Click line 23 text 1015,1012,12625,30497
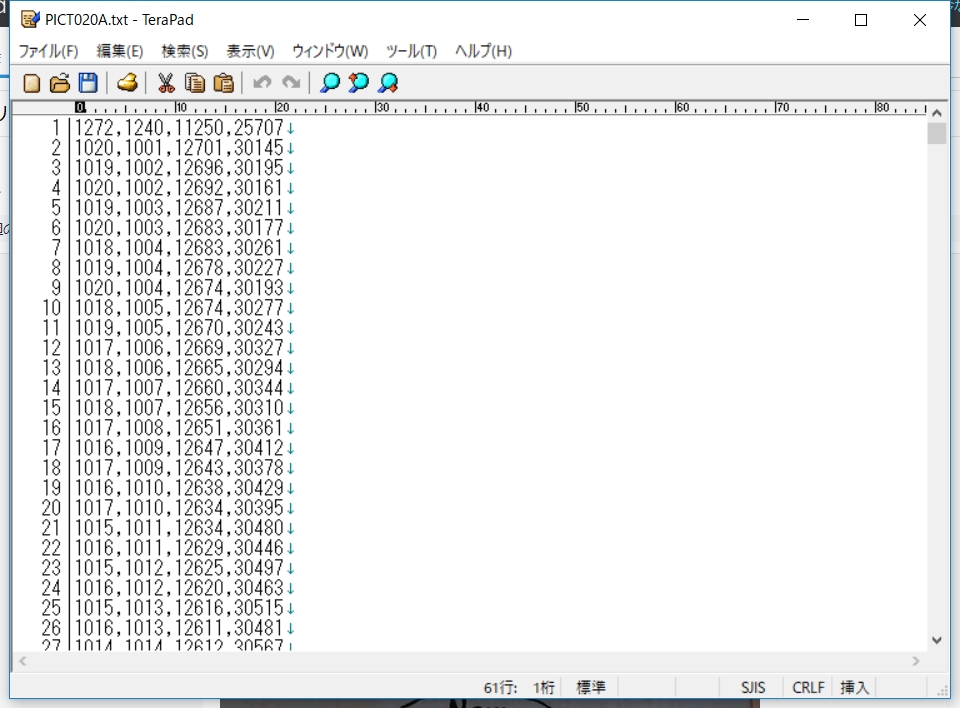Screen dimensions: 960x708 click(x=179, y=568)
